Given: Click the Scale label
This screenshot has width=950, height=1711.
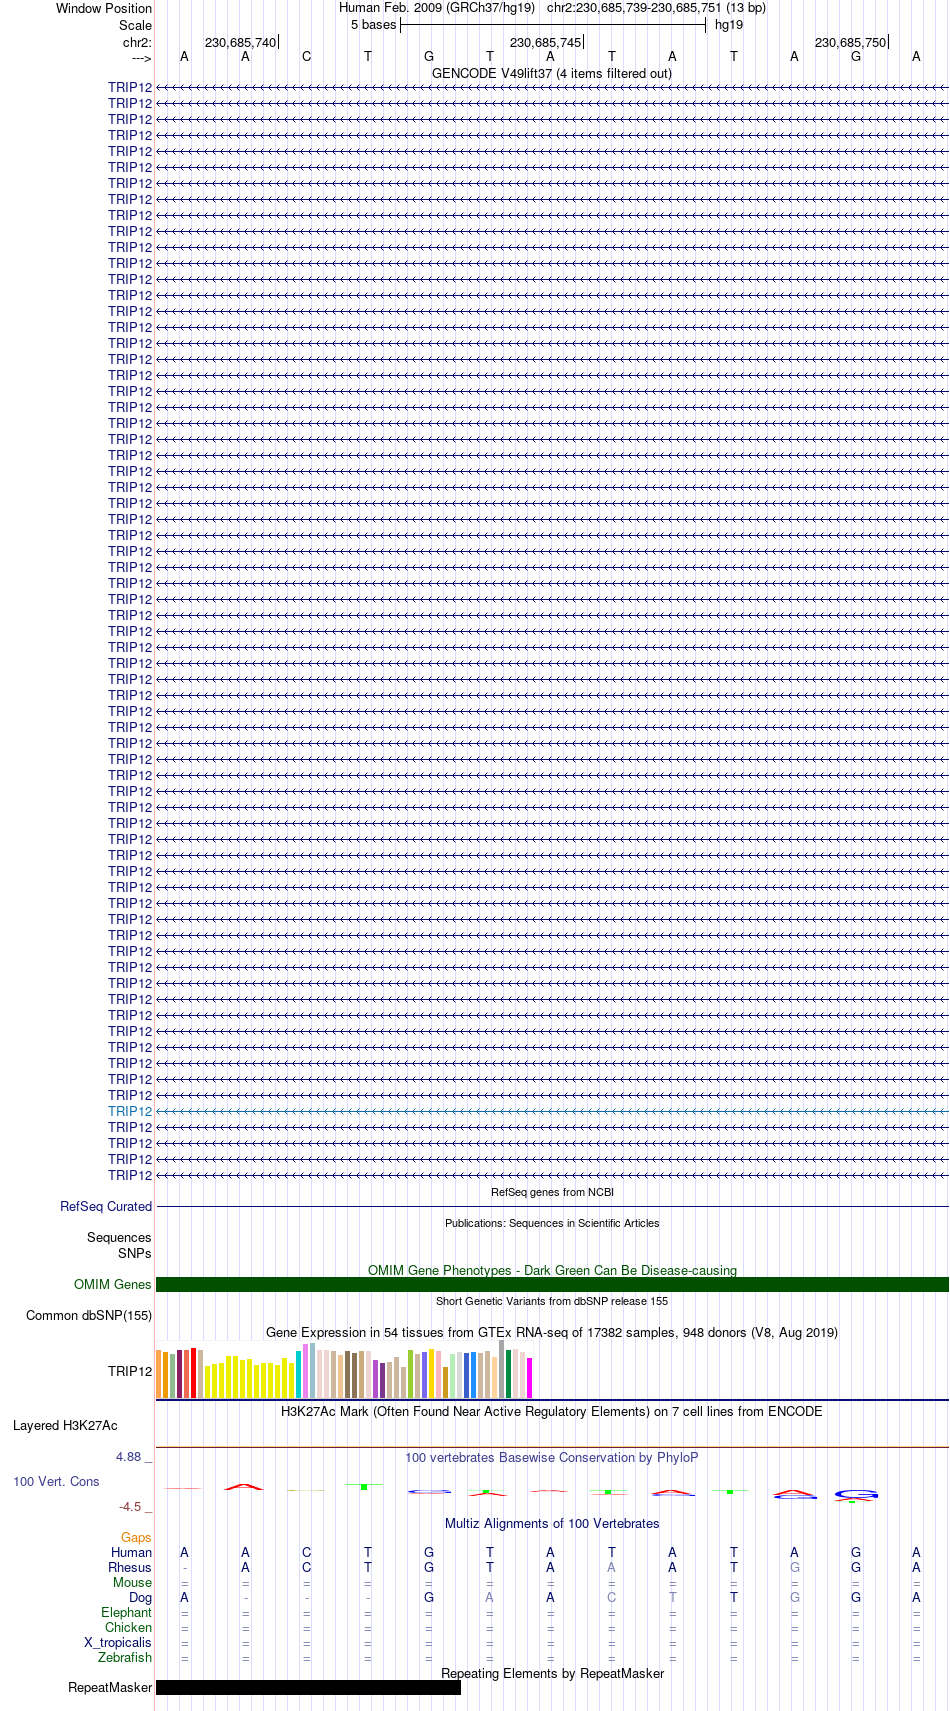Looking at the screenshot, I should coord(136,25).
